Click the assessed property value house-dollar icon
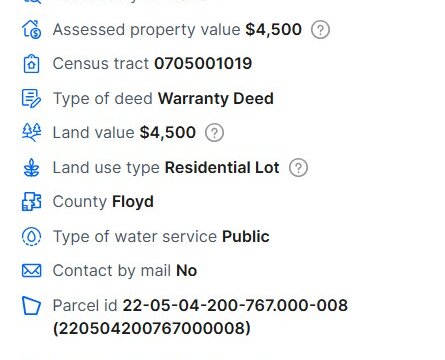The width and height of the screenshot is (445, 360). pyautogui.click(x=32, y=29)
